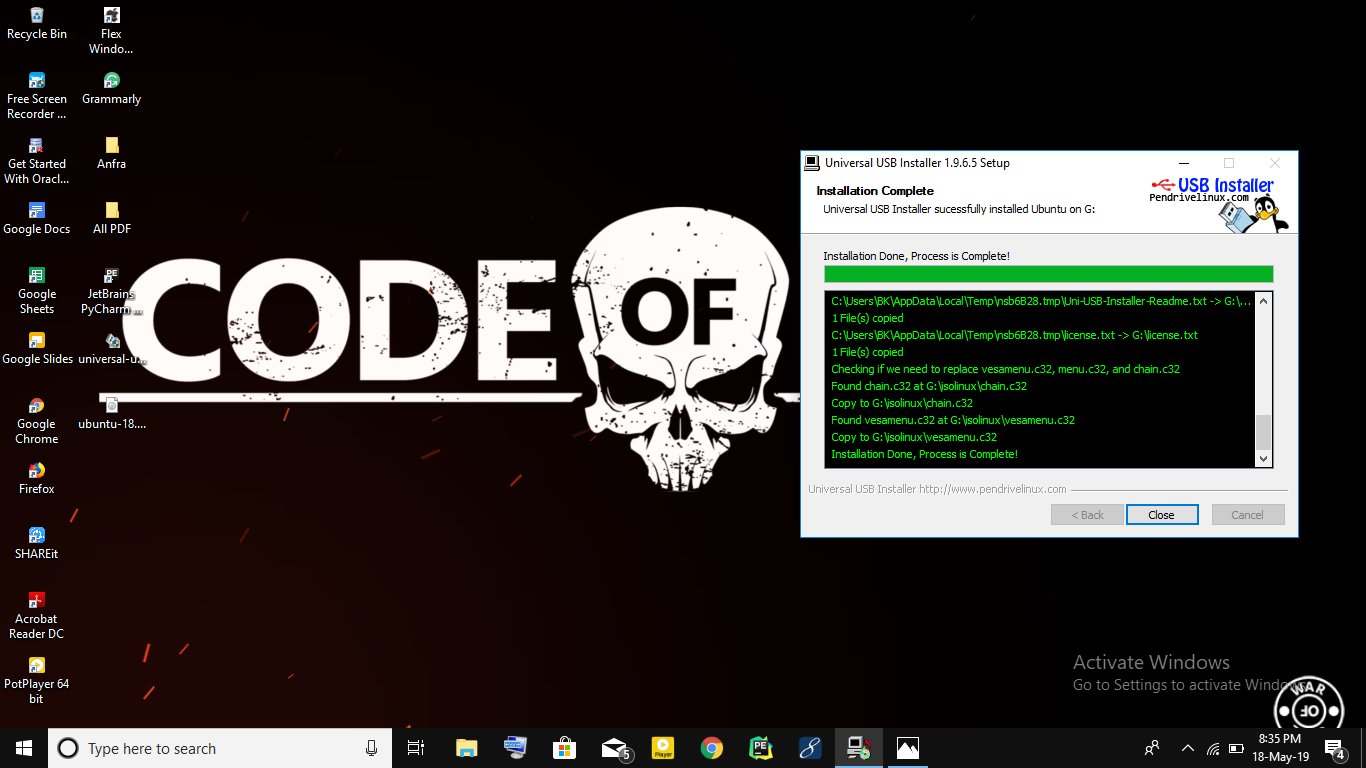Click installer title bar window icon
The height and width of the screenshot is (768, 1366).
click(x=812, y=163)
